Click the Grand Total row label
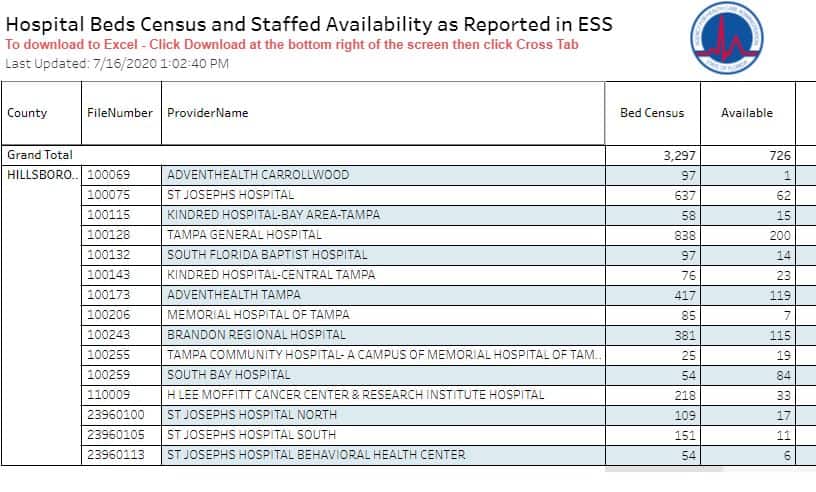 pyautogui.click(x=40, y=155)
